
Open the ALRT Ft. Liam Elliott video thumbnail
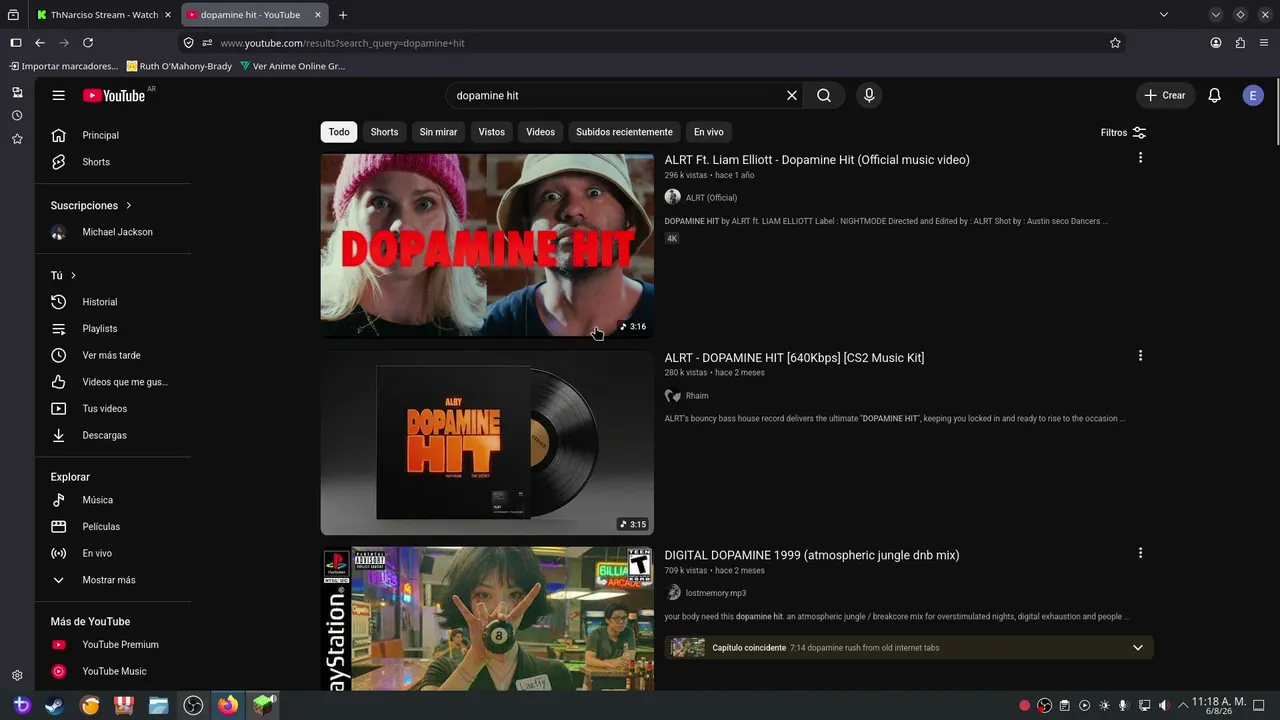487,245
